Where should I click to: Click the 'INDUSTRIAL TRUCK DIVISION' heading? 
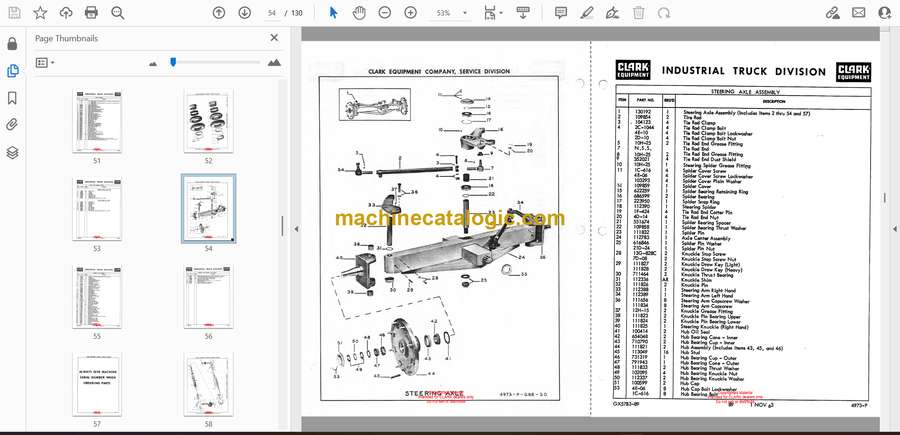pos(743,71)
